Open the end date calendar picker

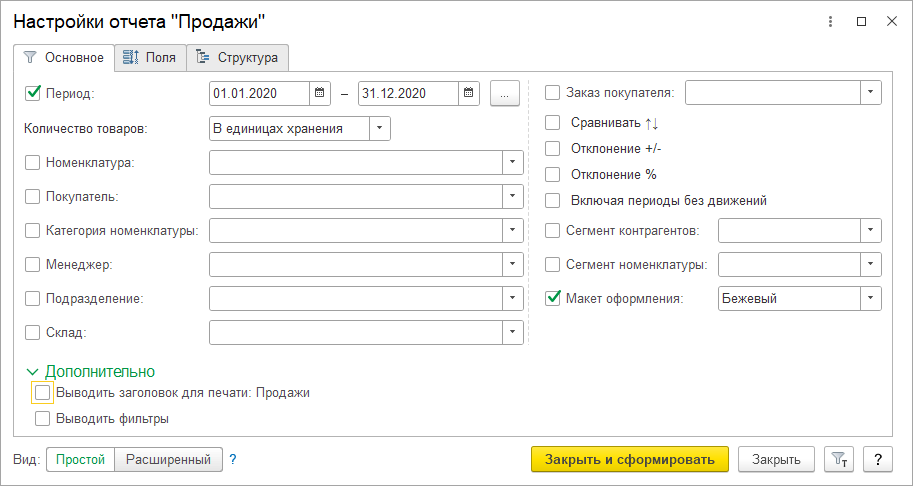click(470, 93)
